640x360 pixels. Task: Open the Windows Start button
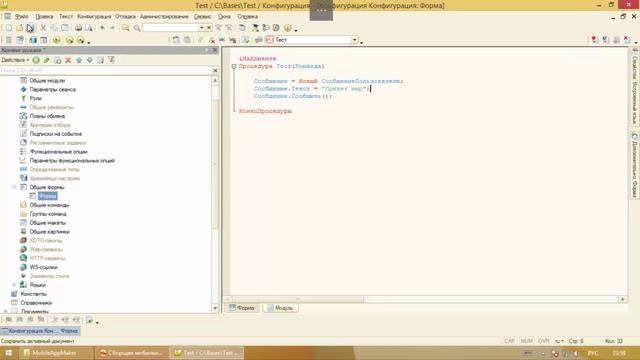click(x=9, y=353)
